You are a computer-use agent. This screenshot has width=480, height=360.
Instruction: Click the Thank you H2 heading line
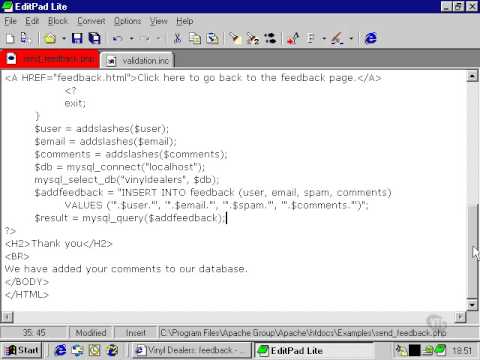59,244
